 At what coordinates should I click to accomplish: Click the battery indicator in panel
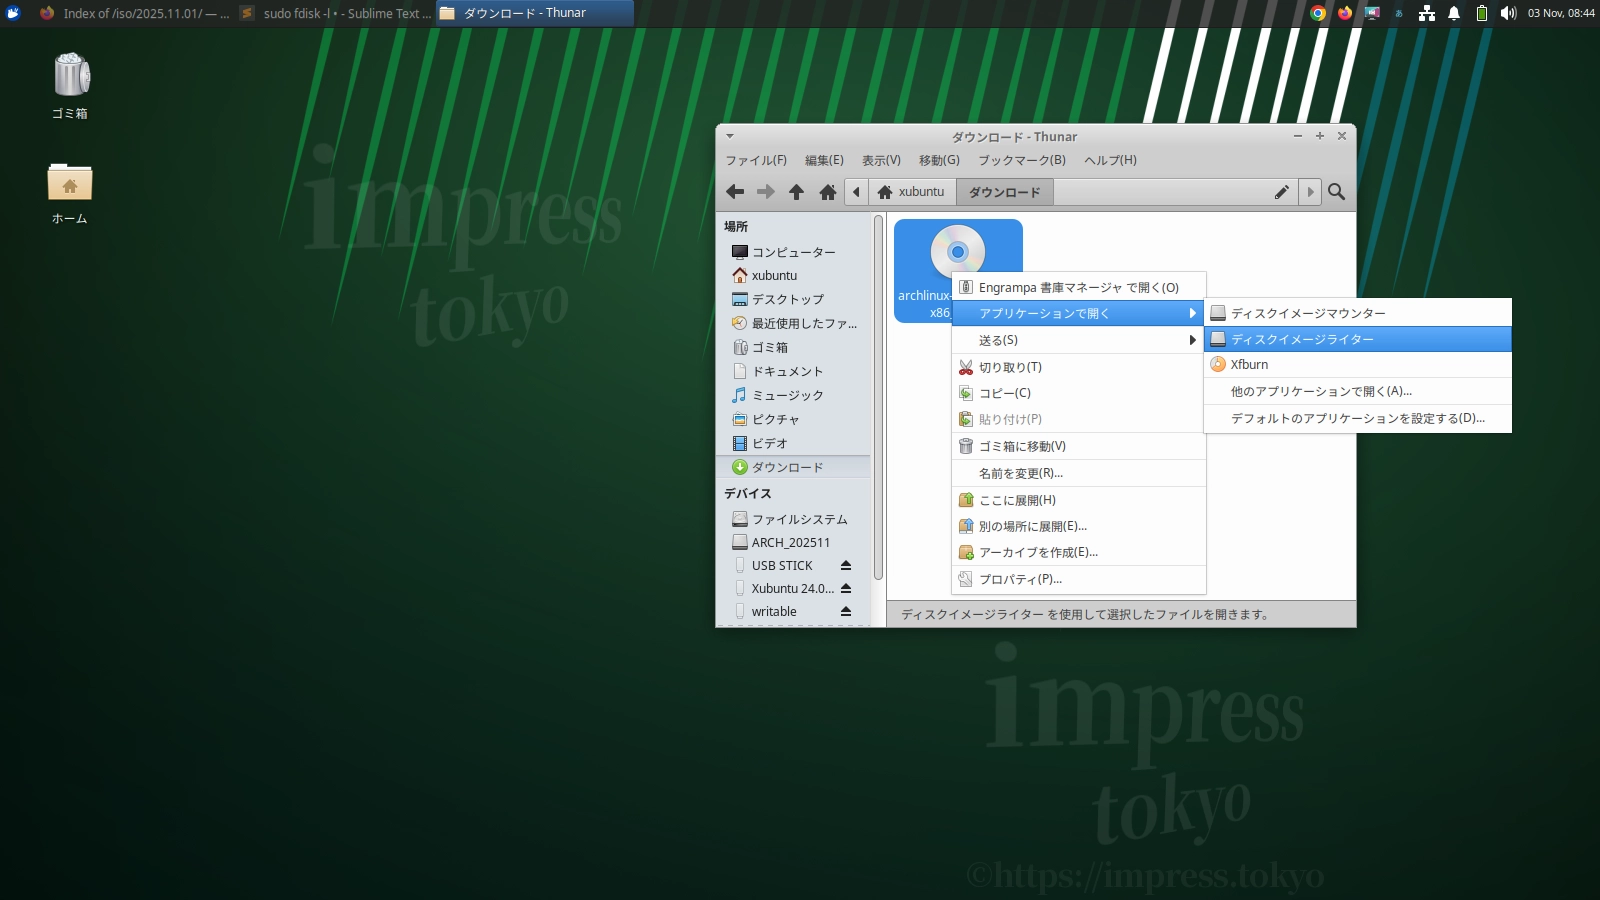pyautogui.click(x=1482, y=13)
